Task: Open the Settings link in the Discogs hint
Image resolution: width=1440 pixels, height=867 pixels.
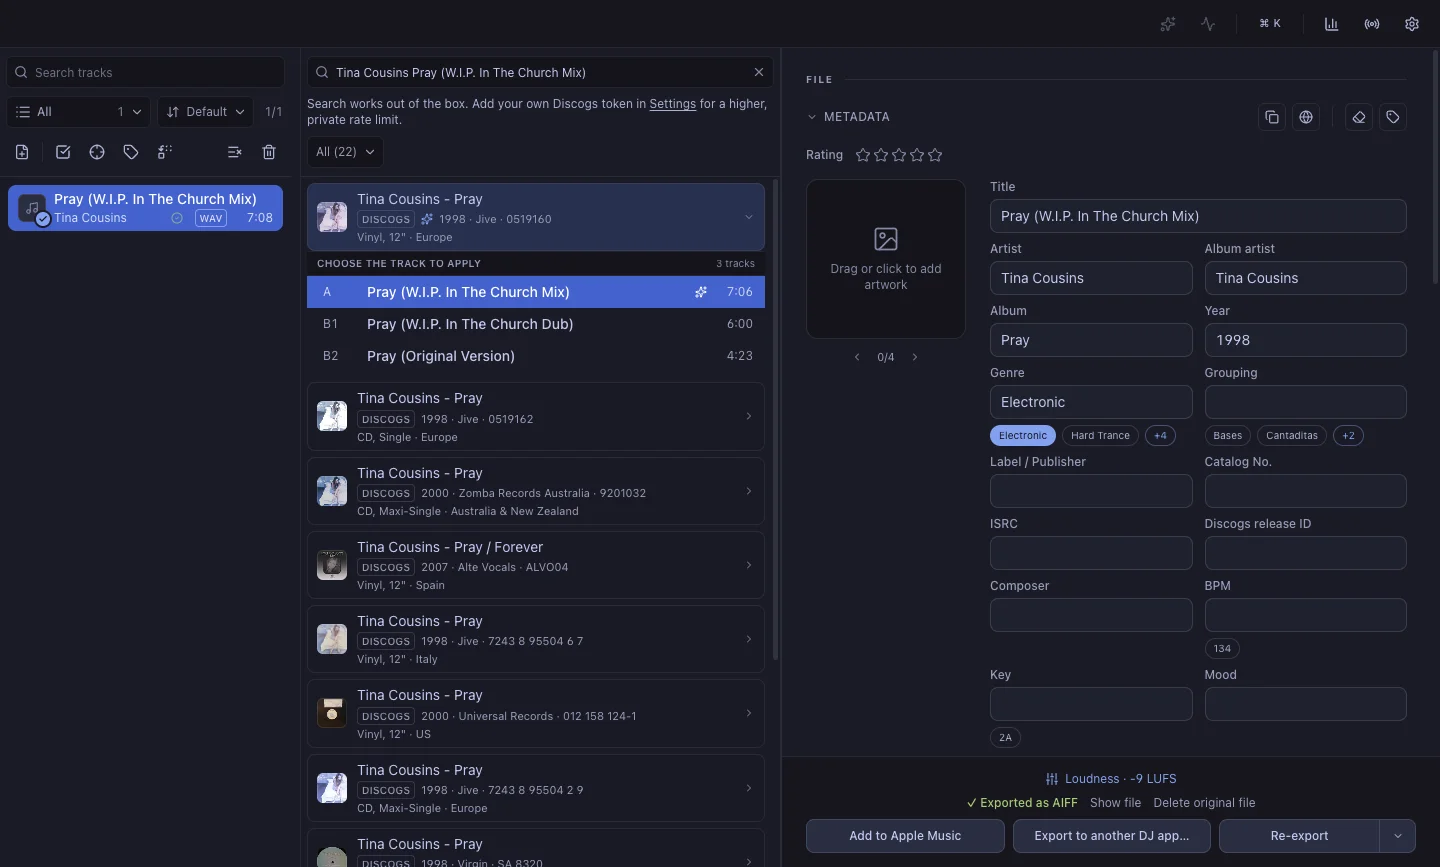Action: point(672,104)
